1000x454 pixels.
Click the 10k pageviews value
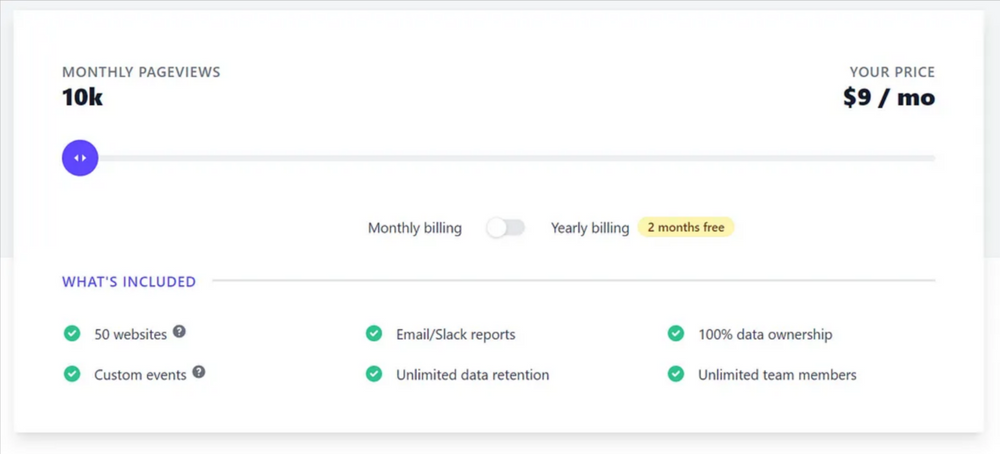[82, 98]
